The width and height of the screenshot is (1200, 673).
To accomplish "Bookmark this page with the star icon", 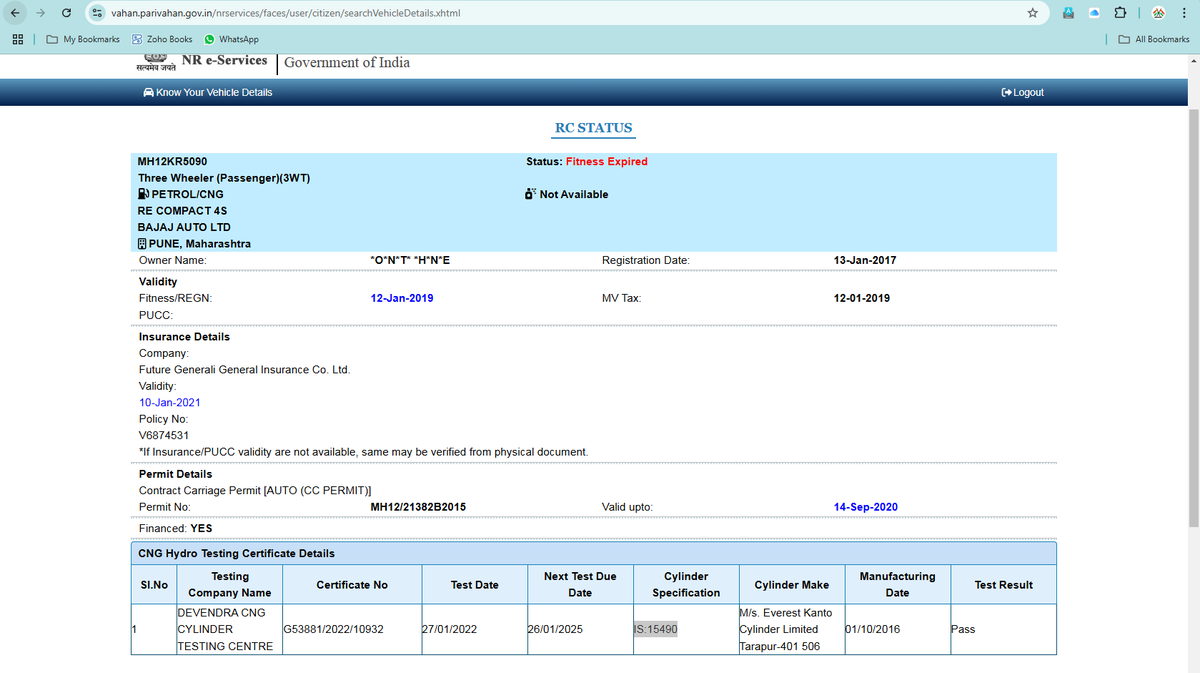I will pyautogui.click(x=1032, y=13).
